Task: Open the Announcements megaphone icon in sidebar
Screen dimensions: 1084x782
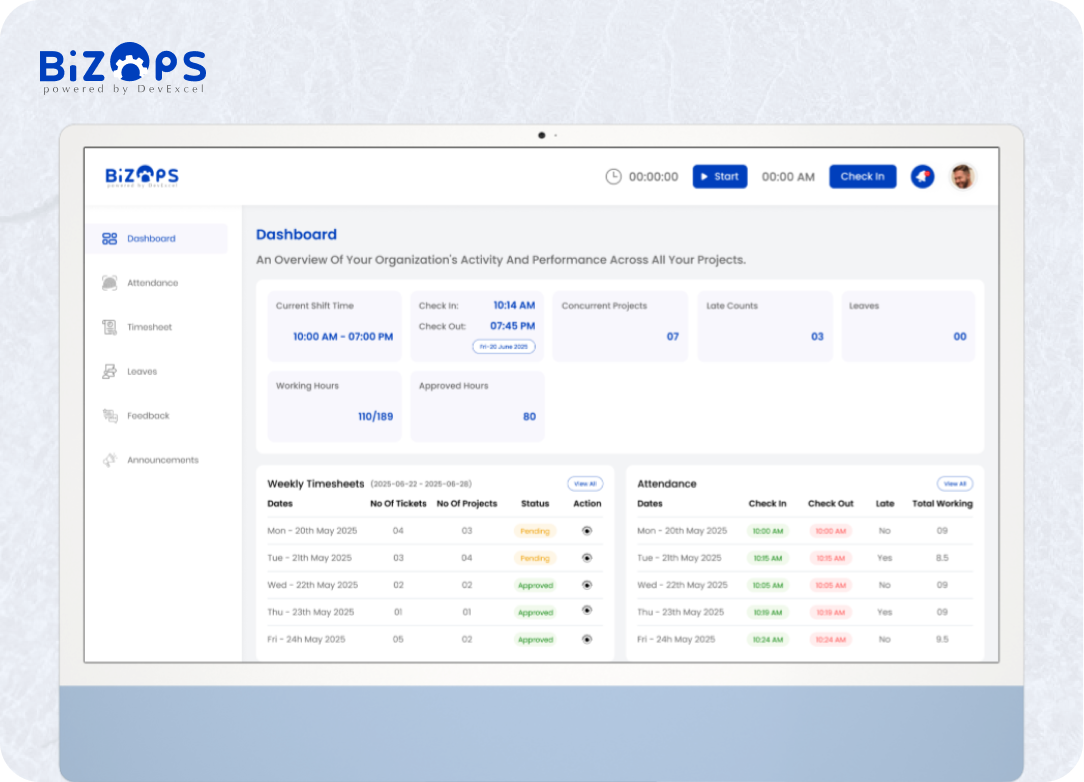Action: pos(109,460)
